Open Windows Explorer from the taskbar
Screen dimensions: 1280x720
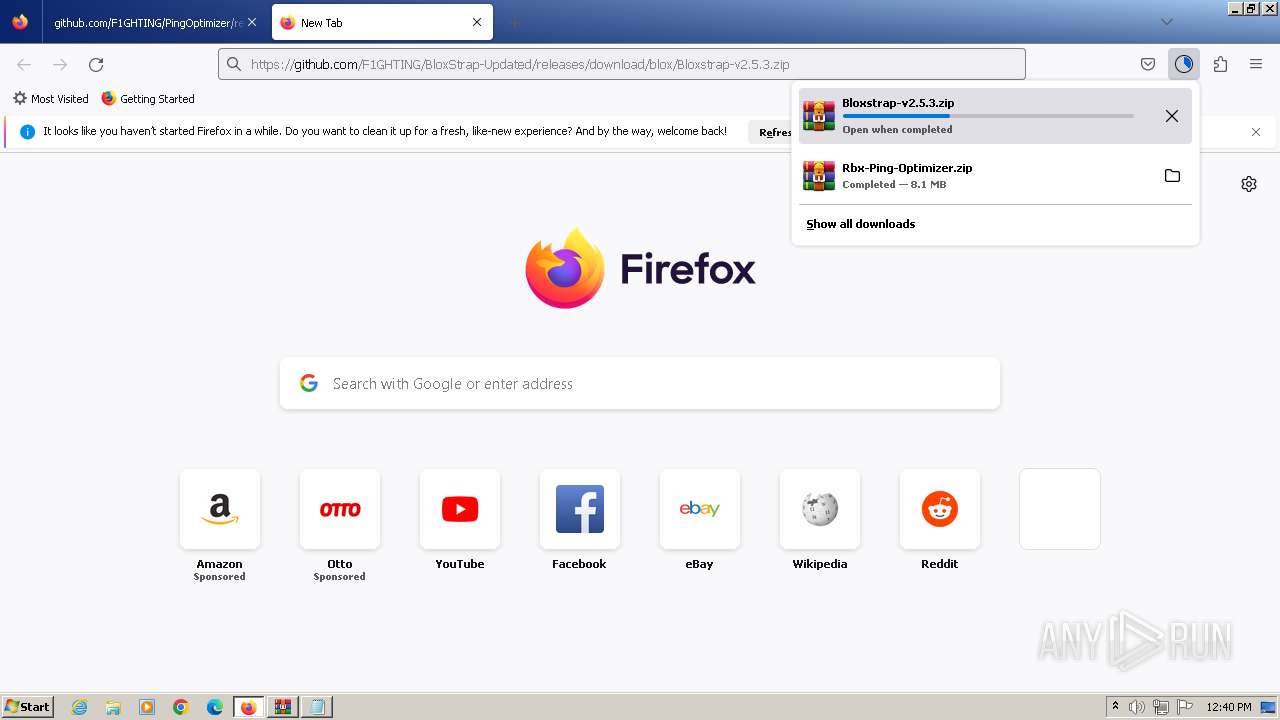click(113, 707)
